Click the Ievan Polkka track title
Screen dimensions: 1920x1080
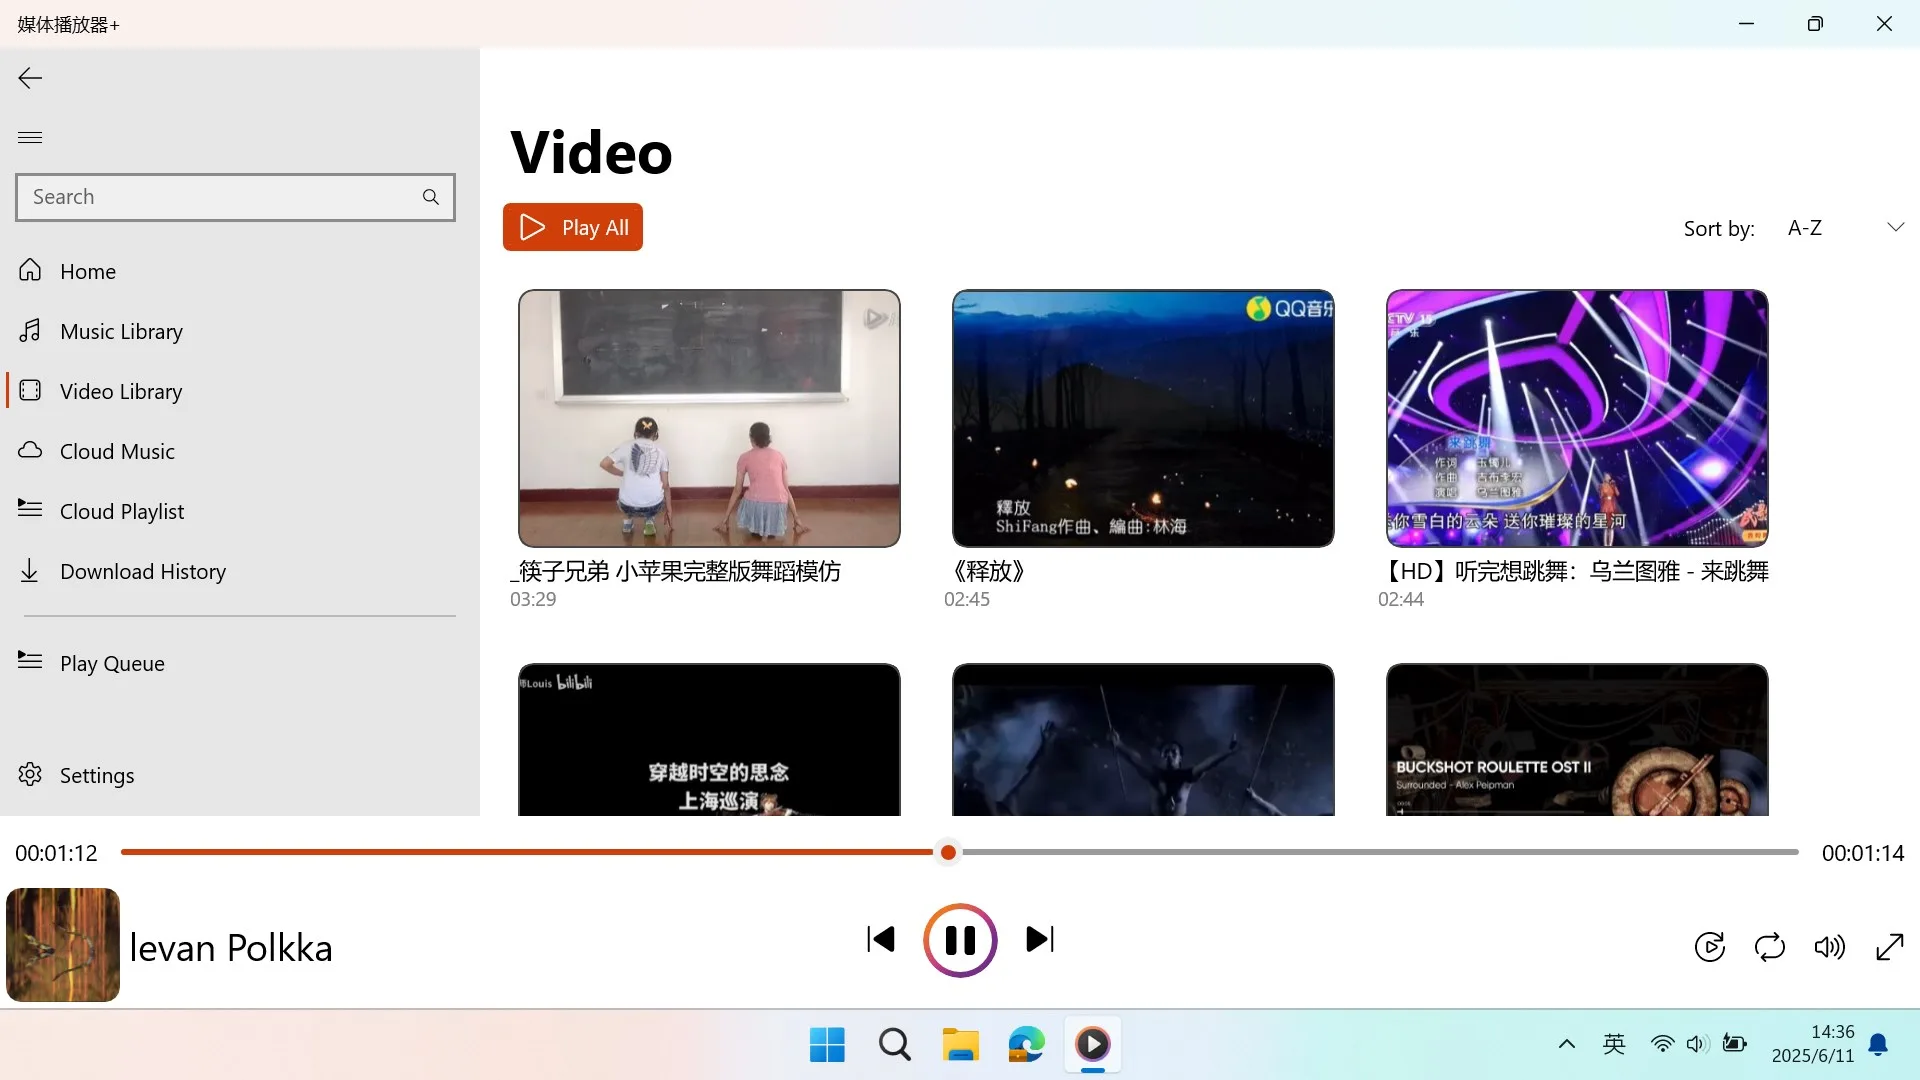coord(231,948)
